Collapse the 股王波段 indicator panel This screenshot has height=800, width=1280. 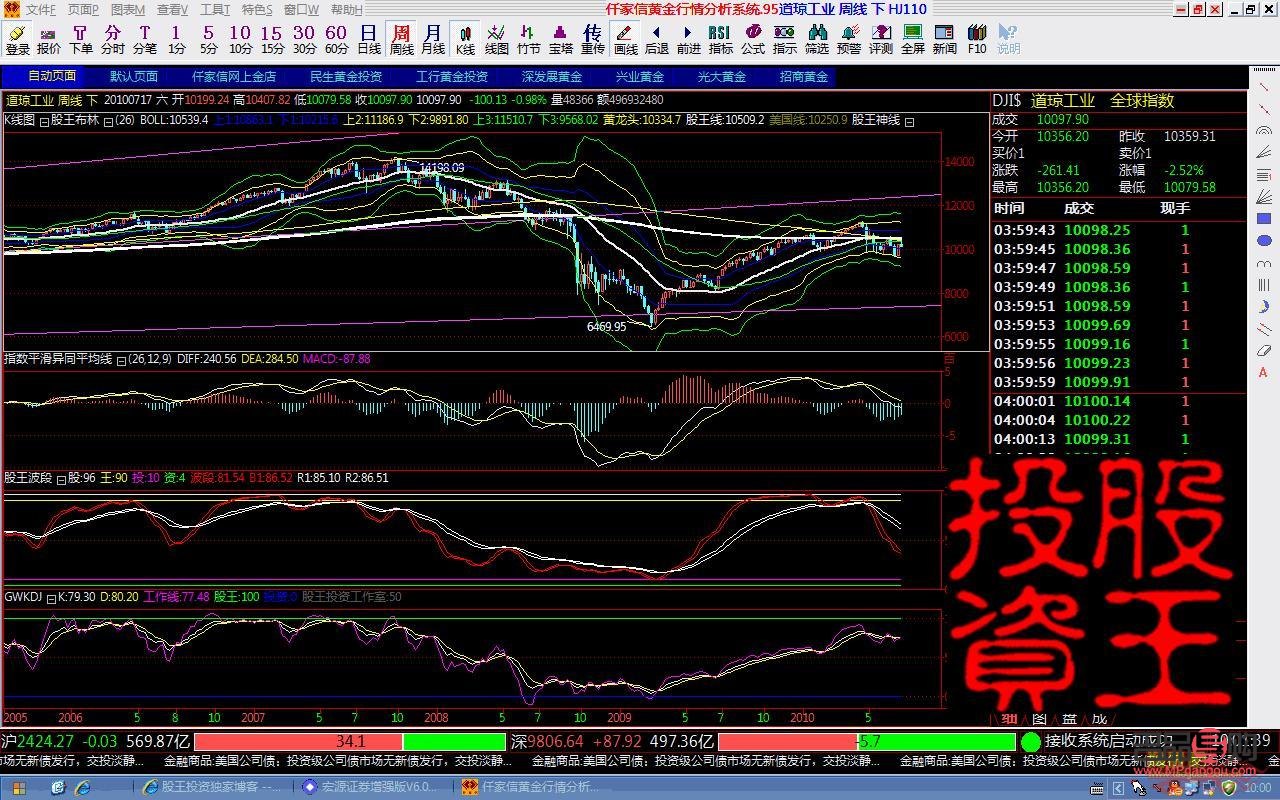coord(60,478)
